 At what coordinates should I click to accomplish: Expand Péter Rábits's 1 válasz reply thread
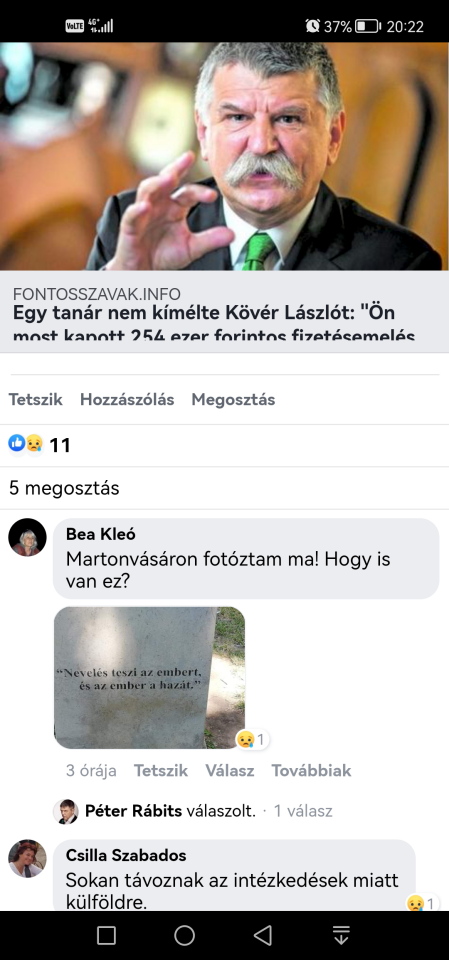(303, 811)
